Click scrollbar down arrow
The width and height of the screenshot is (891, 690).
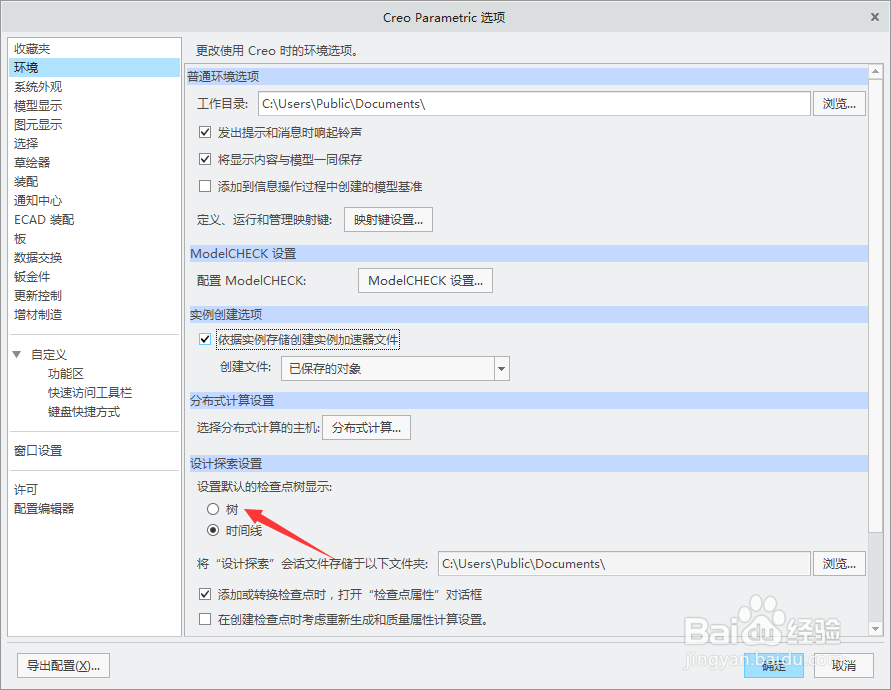(876, 629)
